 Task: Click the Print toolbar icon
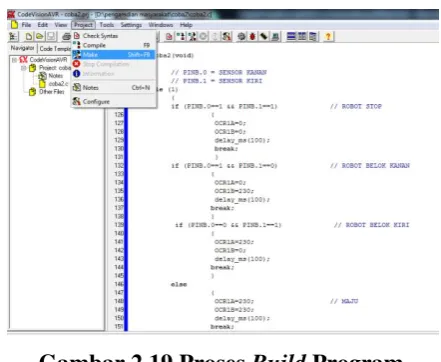pyautogui.click(x=66, y=36)
